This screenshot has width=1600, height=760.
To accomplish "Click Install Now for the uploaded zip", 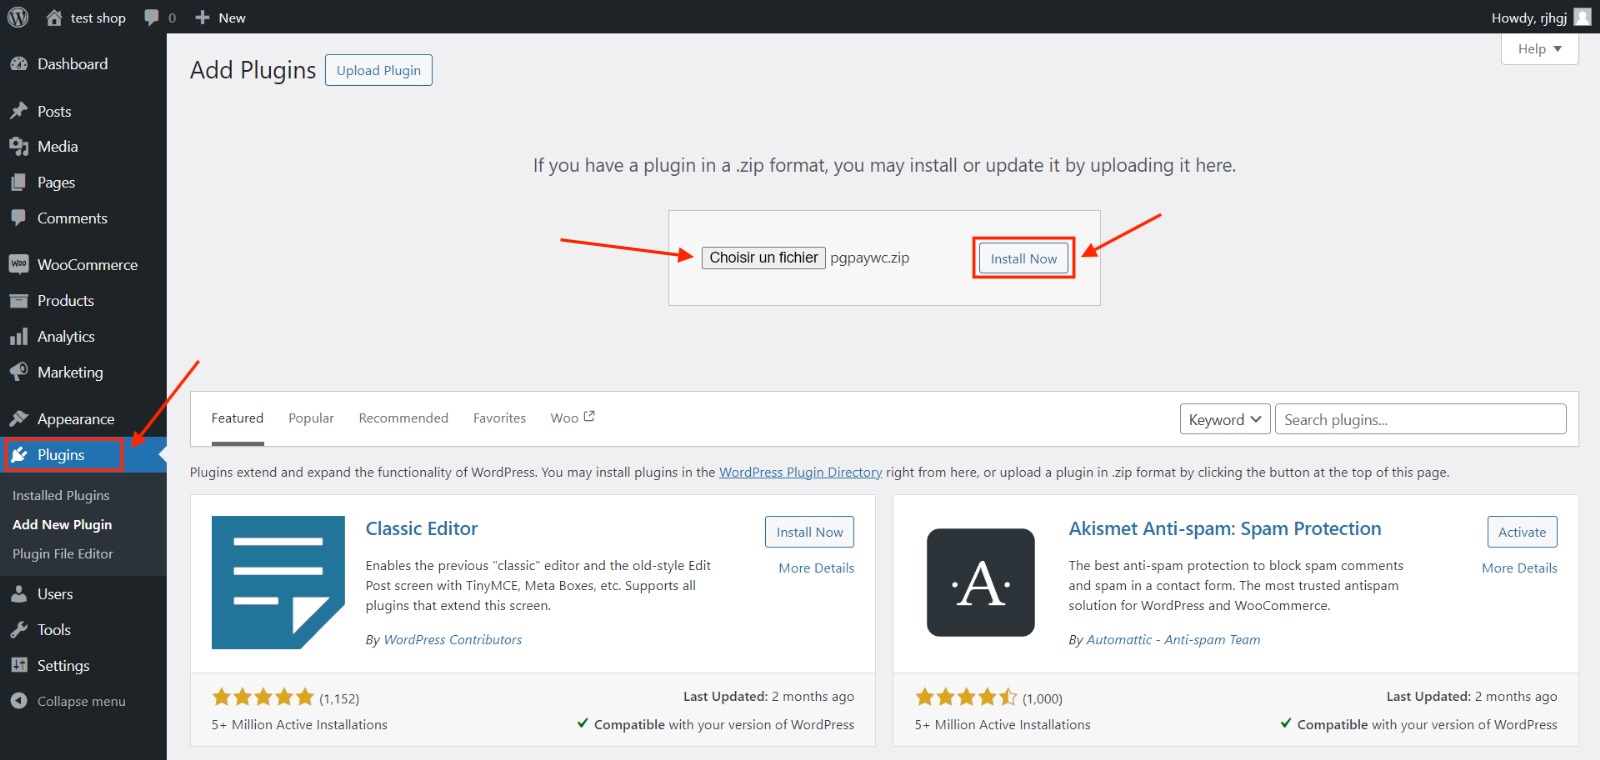I will tap(1023, 258).
